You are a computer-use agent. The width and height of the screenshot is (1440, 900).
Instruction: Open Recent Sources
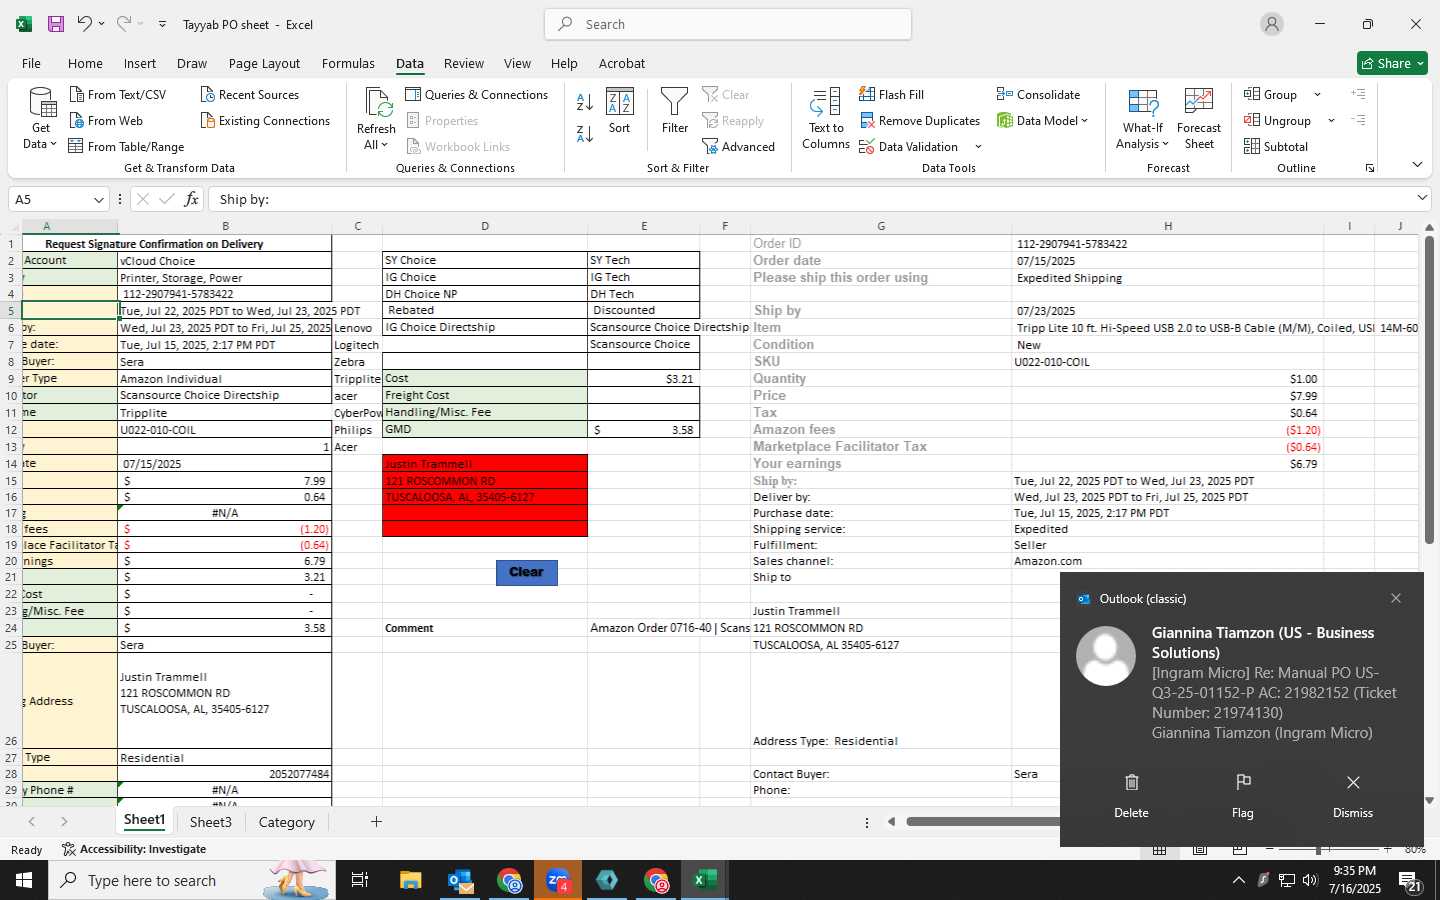250,94
